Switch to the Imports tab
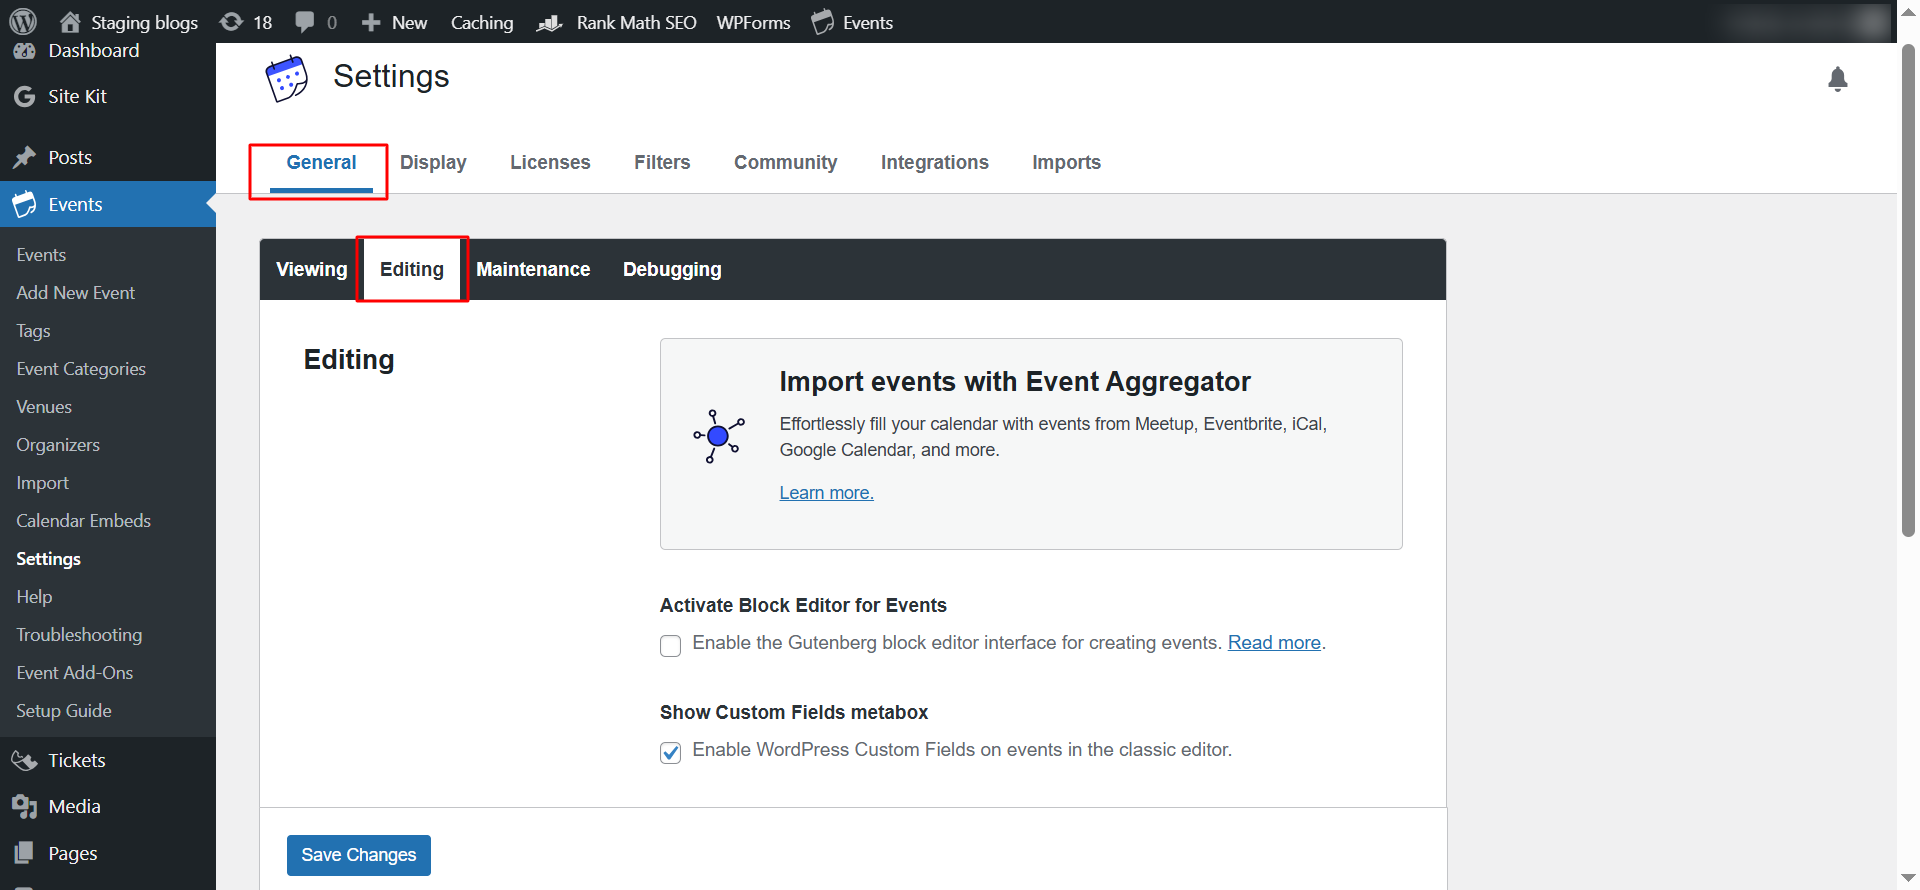 (1067, 162)
